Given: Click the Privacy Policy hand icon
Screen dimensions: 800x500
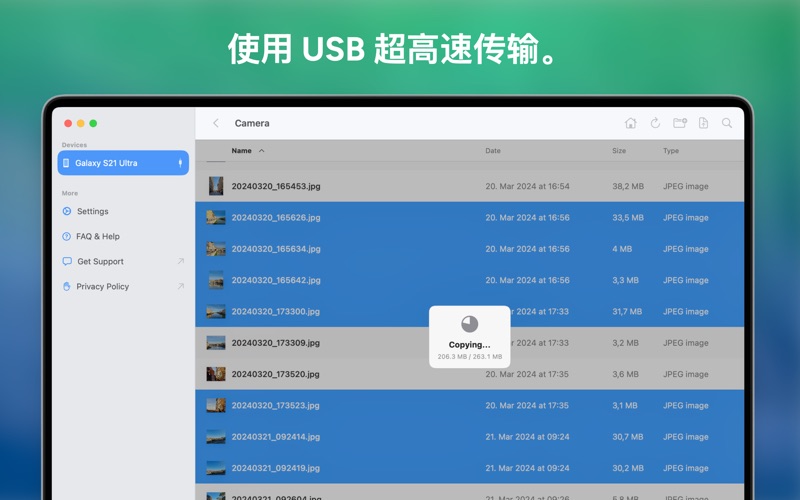Looking at the screenshot, I should (66, 286).
